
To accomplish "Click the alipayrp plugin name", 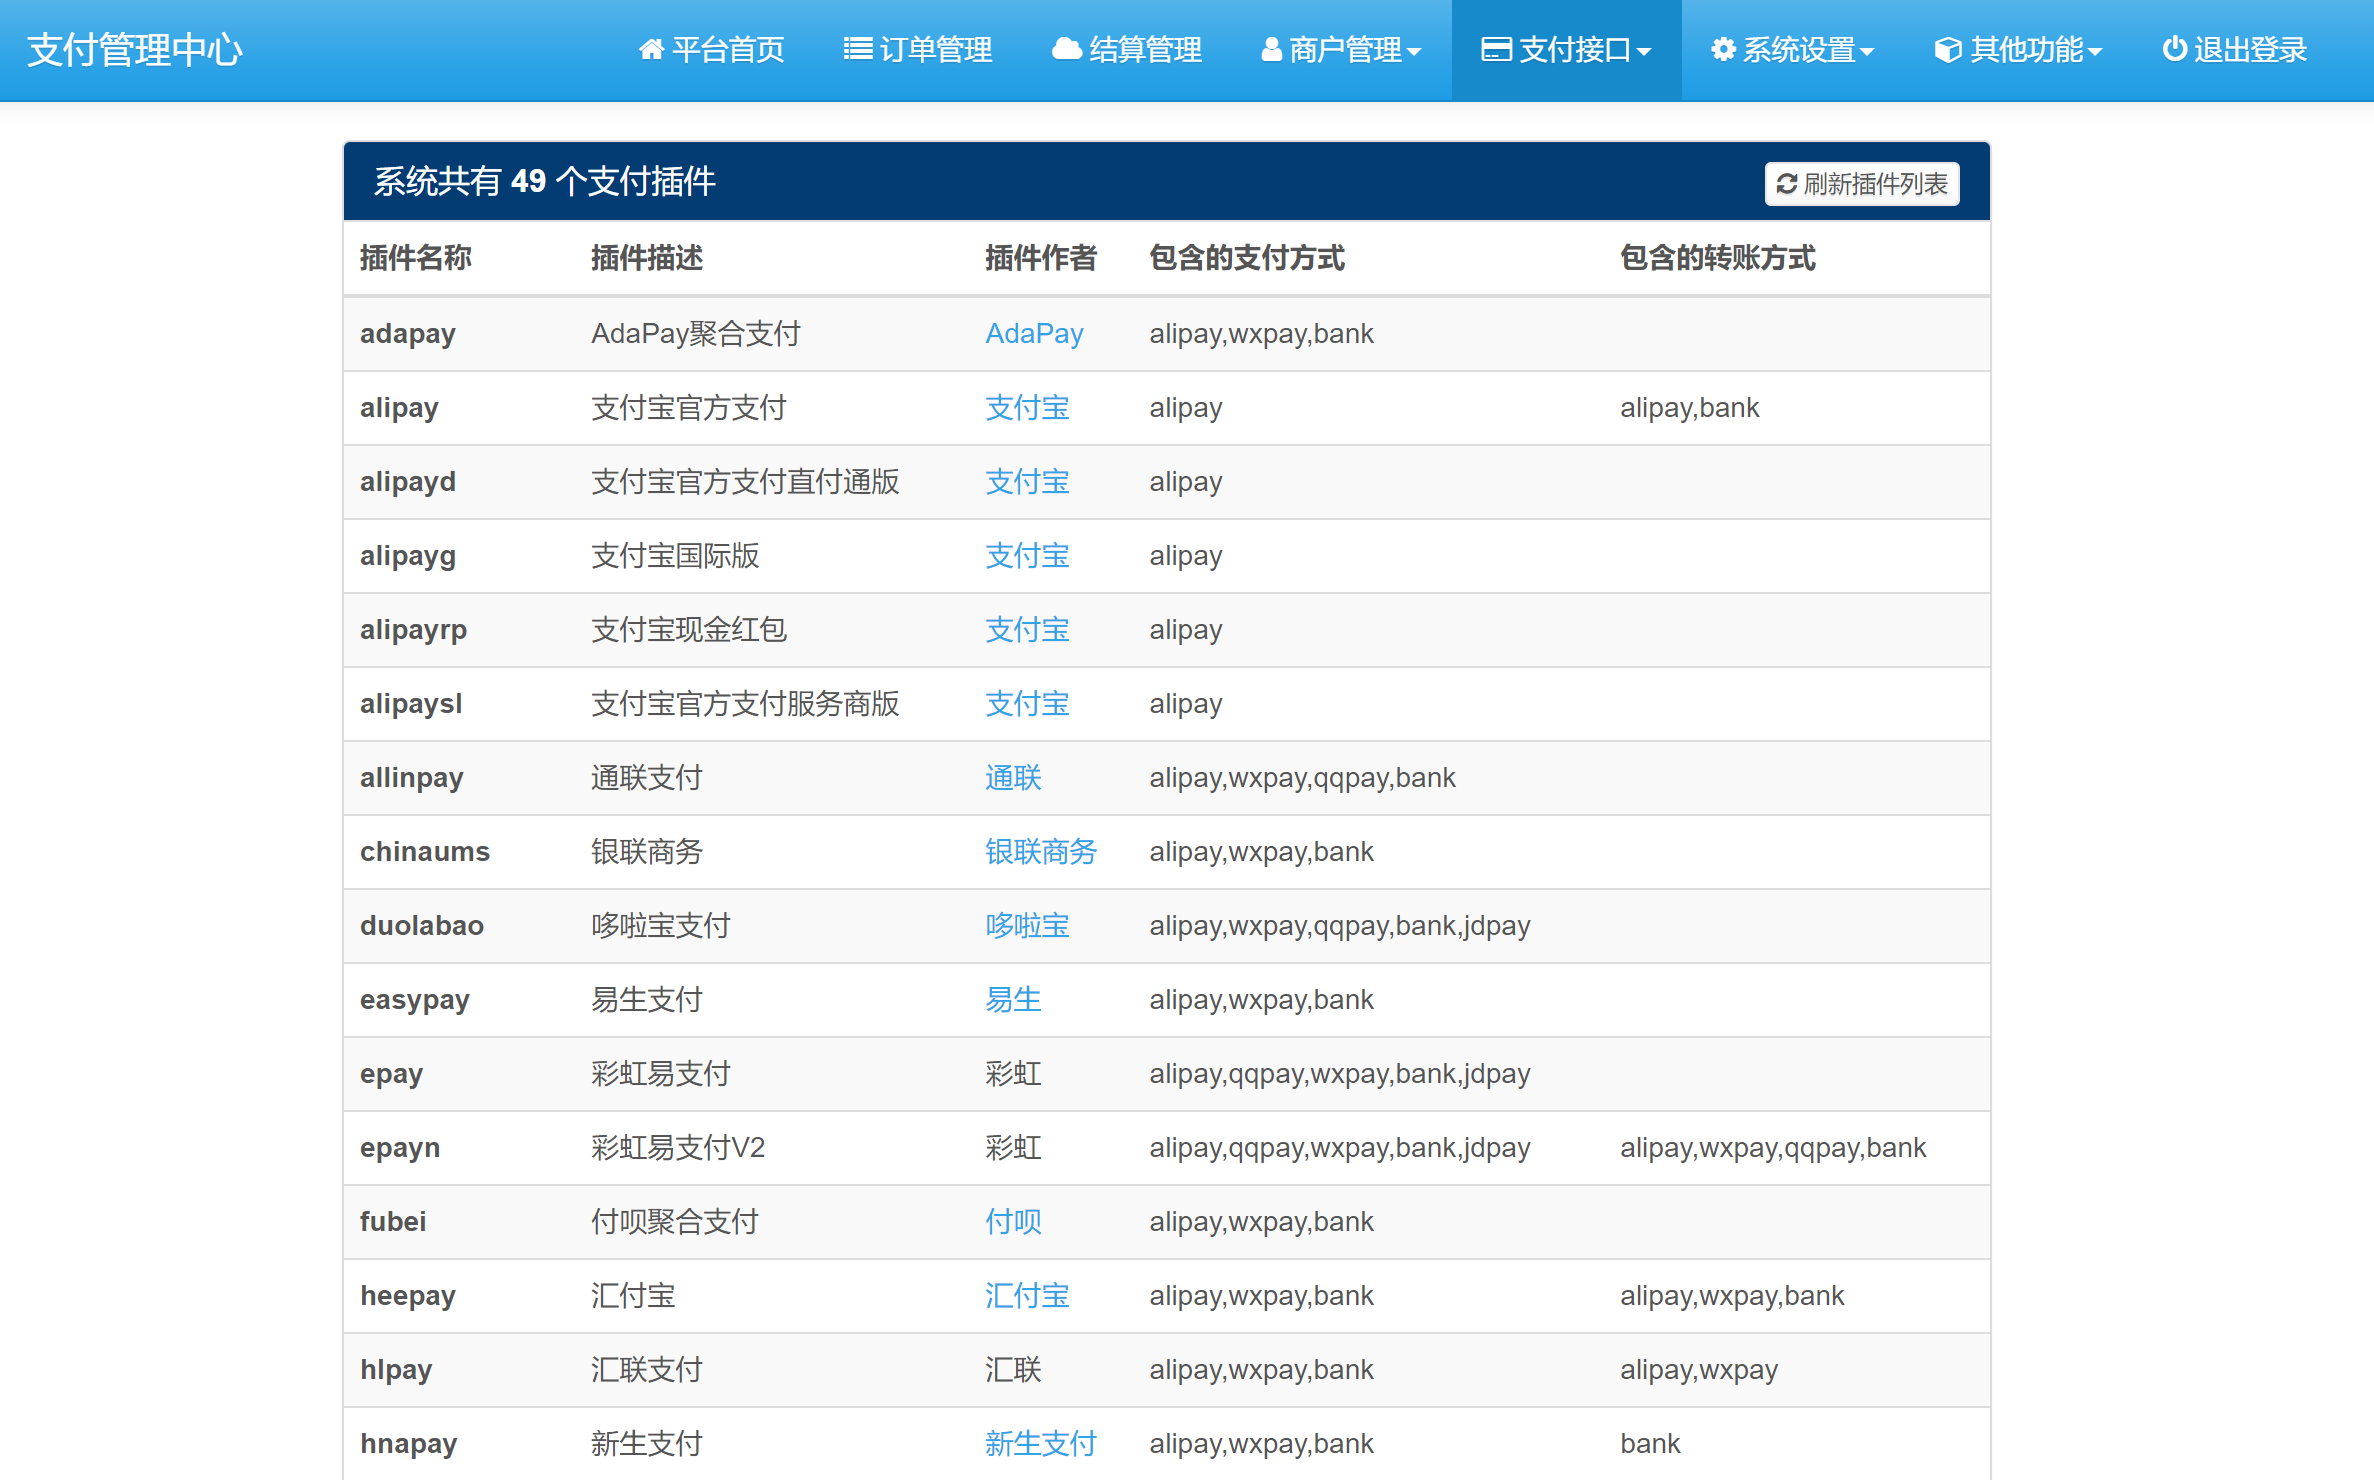I will pos(414,629).
